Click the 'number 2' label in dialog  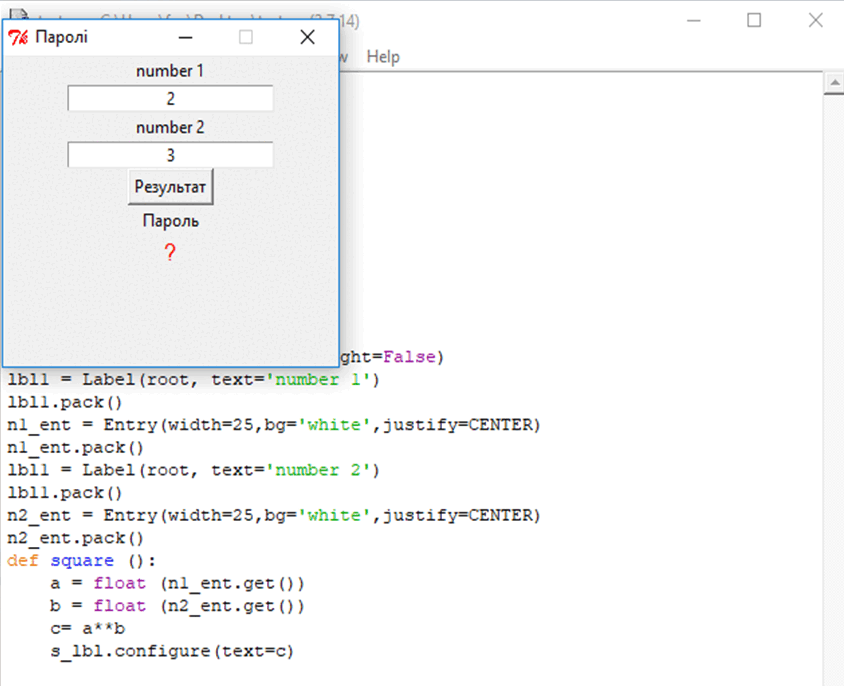coord(170,127)
